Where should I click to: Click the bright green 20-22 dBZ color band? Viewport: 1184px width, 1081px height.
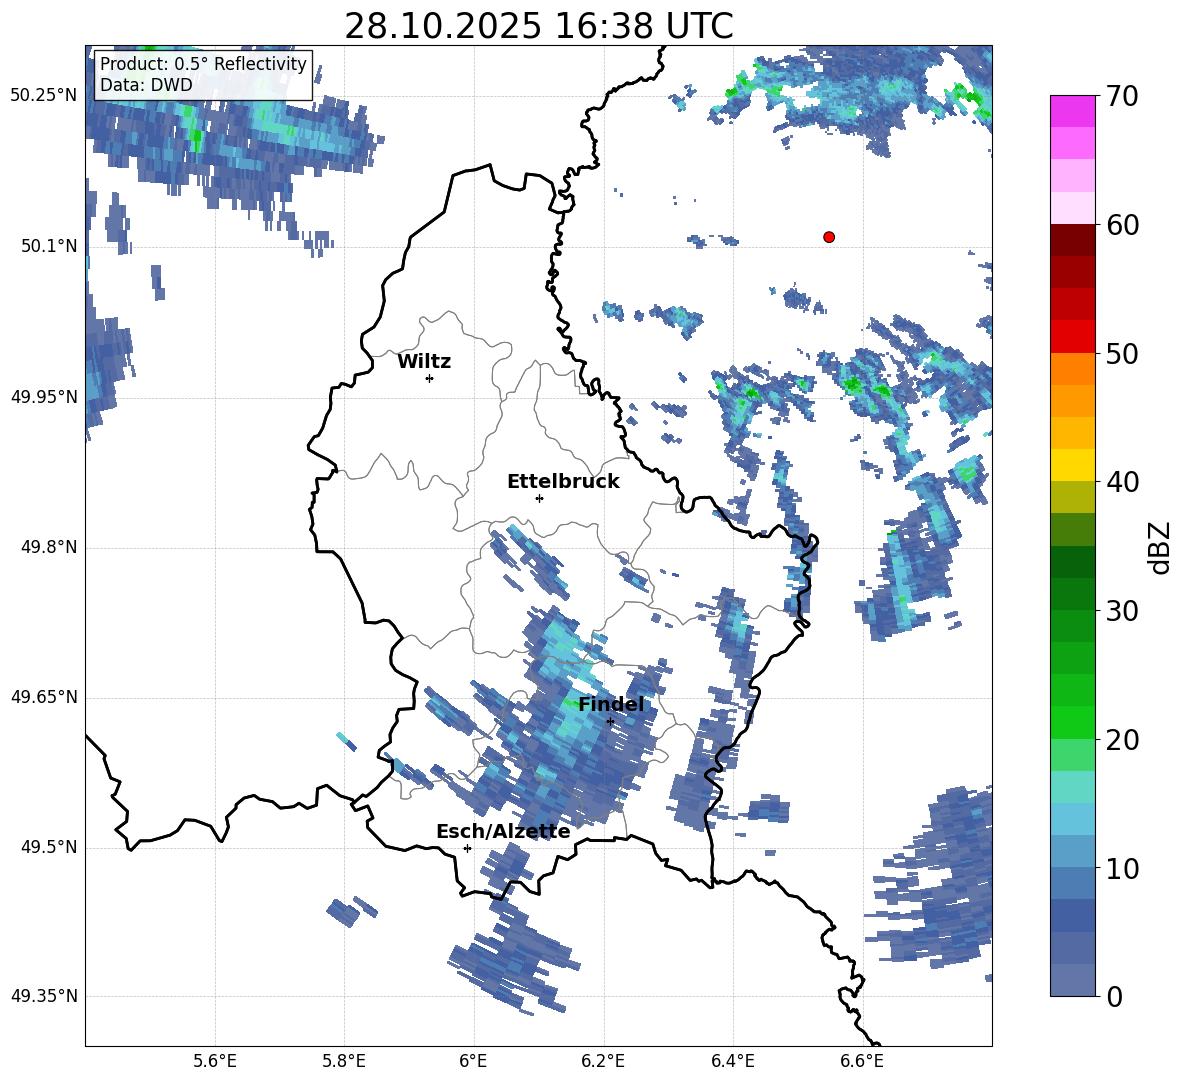pyautogui.click(x=1072, y=722)
